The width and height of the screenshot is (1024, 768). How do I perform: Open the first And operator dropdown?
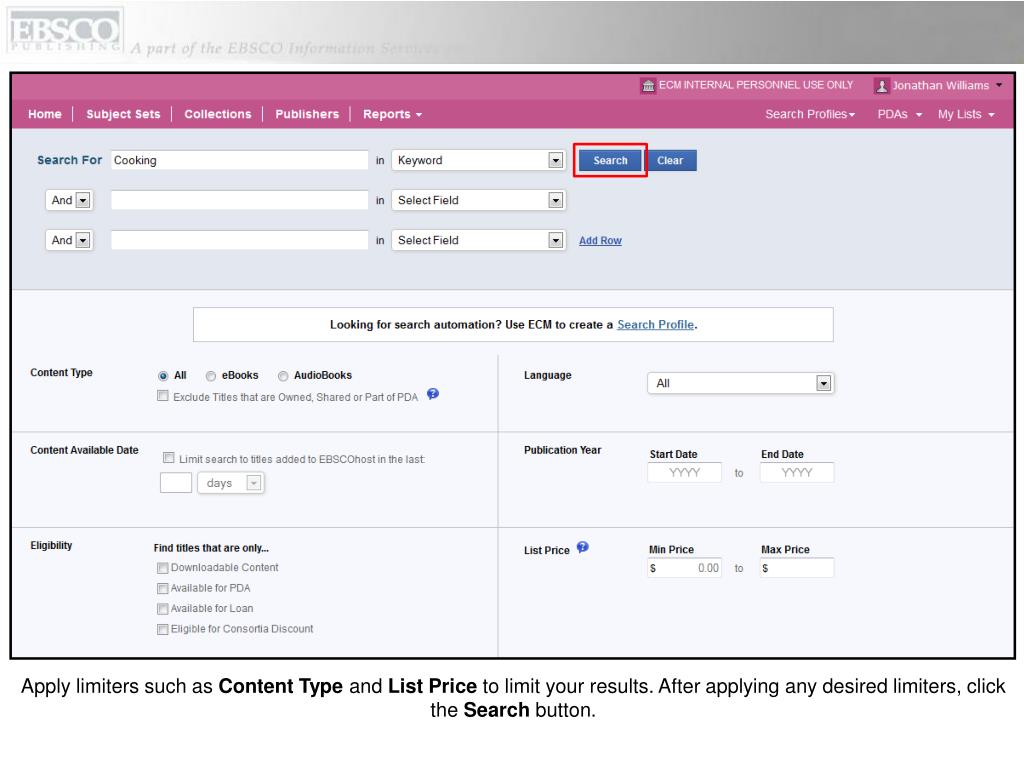[69, 200]
